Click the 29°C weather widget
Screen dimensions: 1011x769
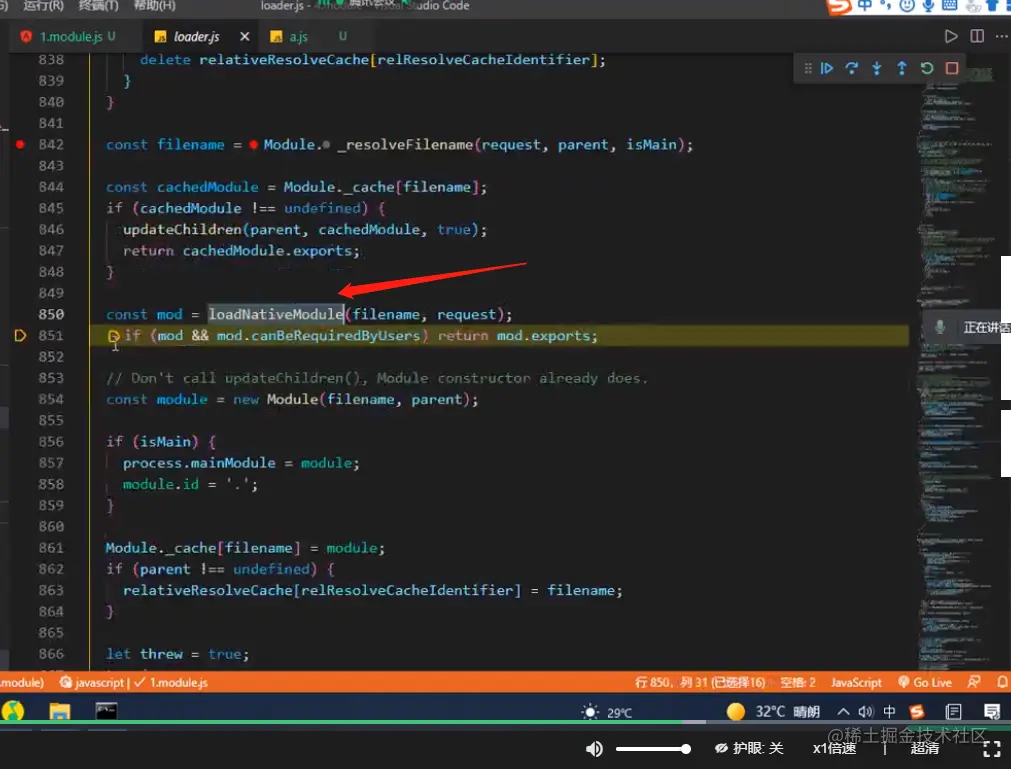pos(607,712)
